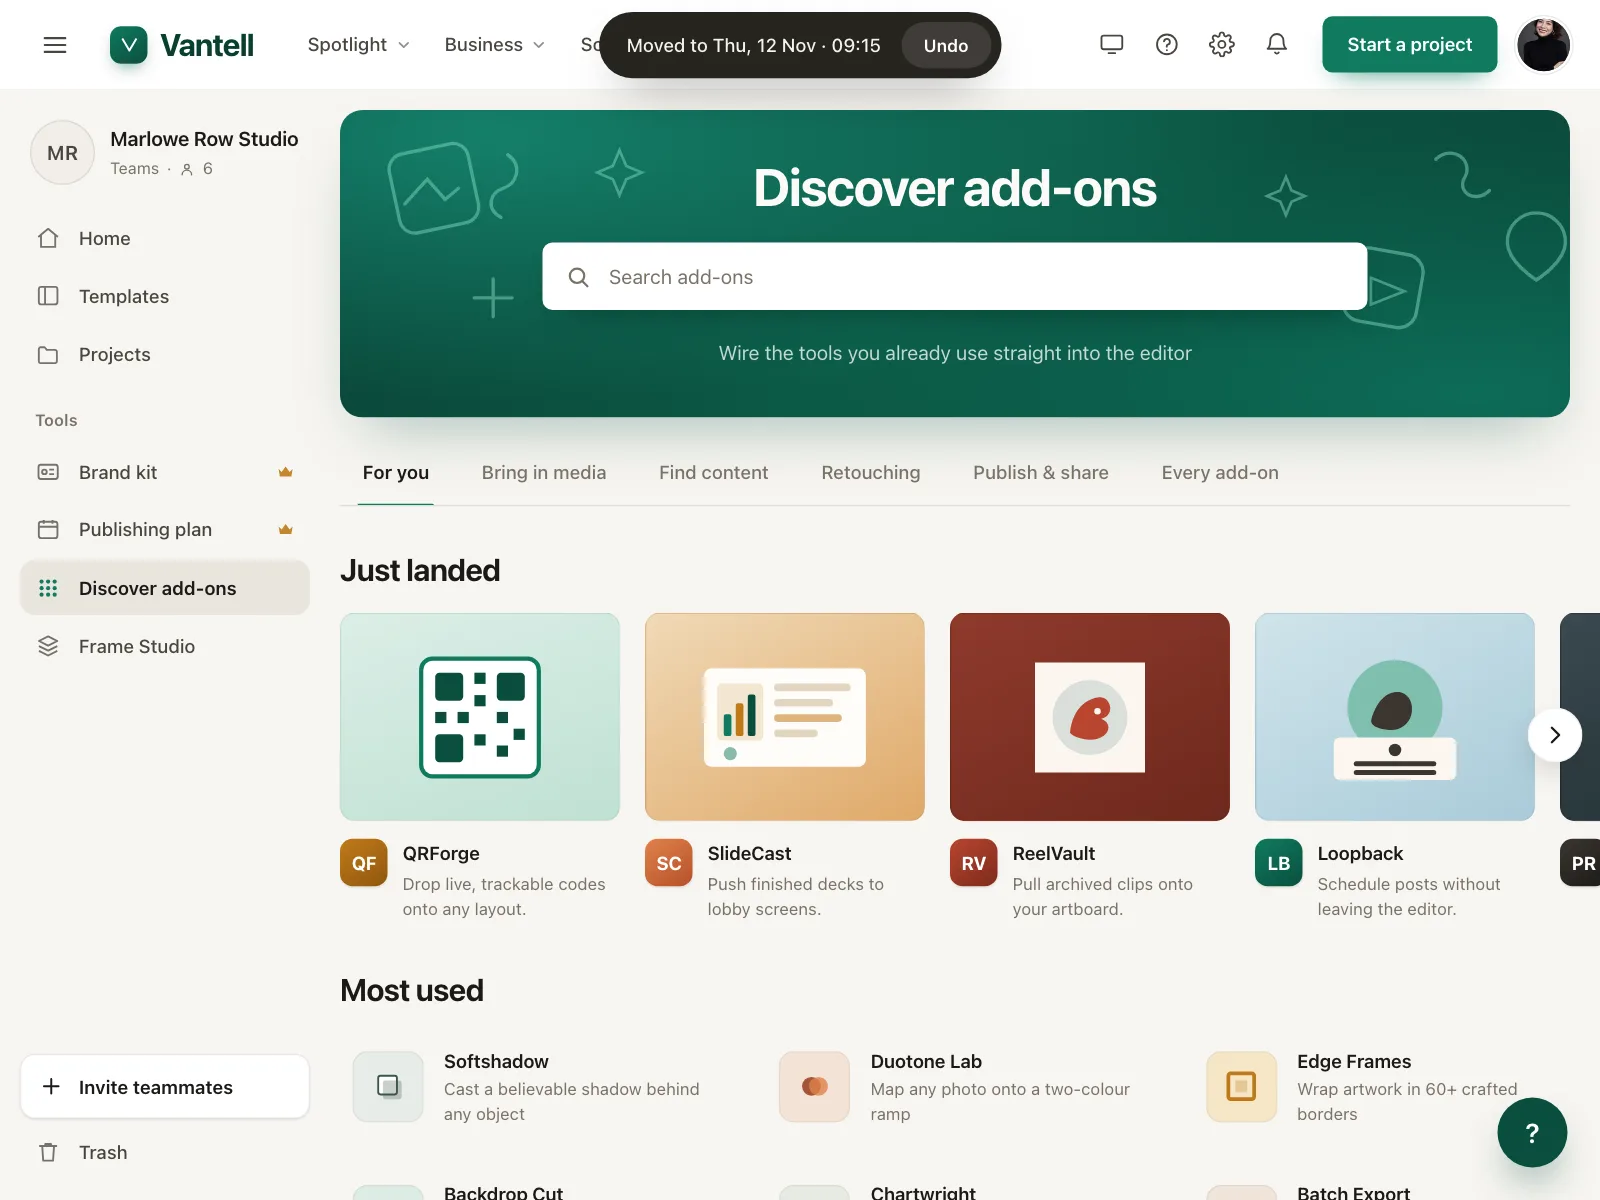This screenshot has width=1600, height=1200.
Task: Open the presentation screen icon
Action: point(1112,44)
